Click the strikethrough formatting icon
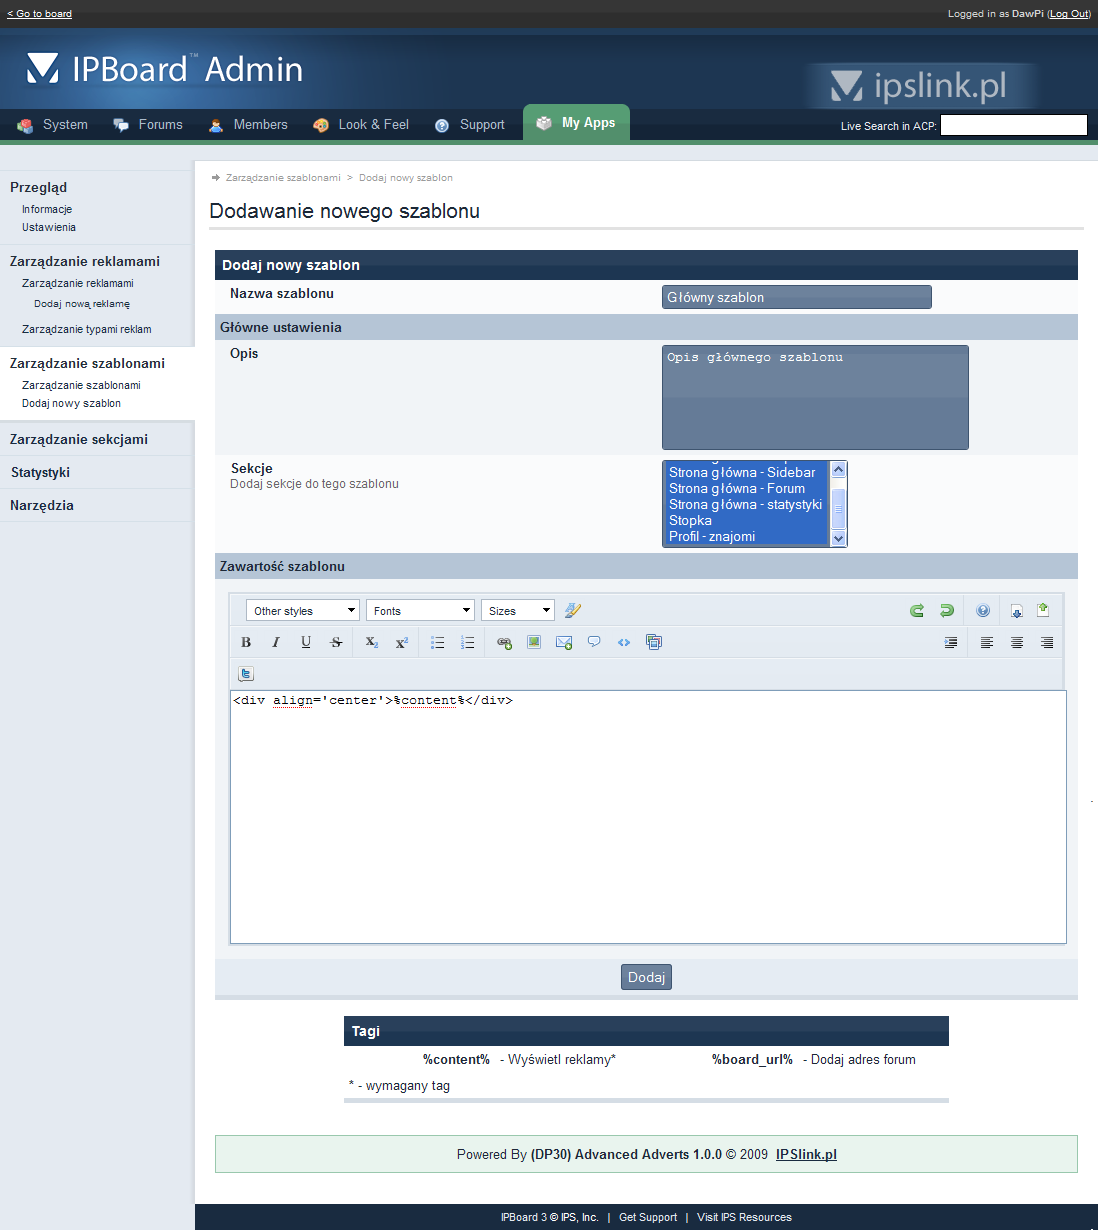The height and width of the screenshot is (1230, 1098). (336, 642)
